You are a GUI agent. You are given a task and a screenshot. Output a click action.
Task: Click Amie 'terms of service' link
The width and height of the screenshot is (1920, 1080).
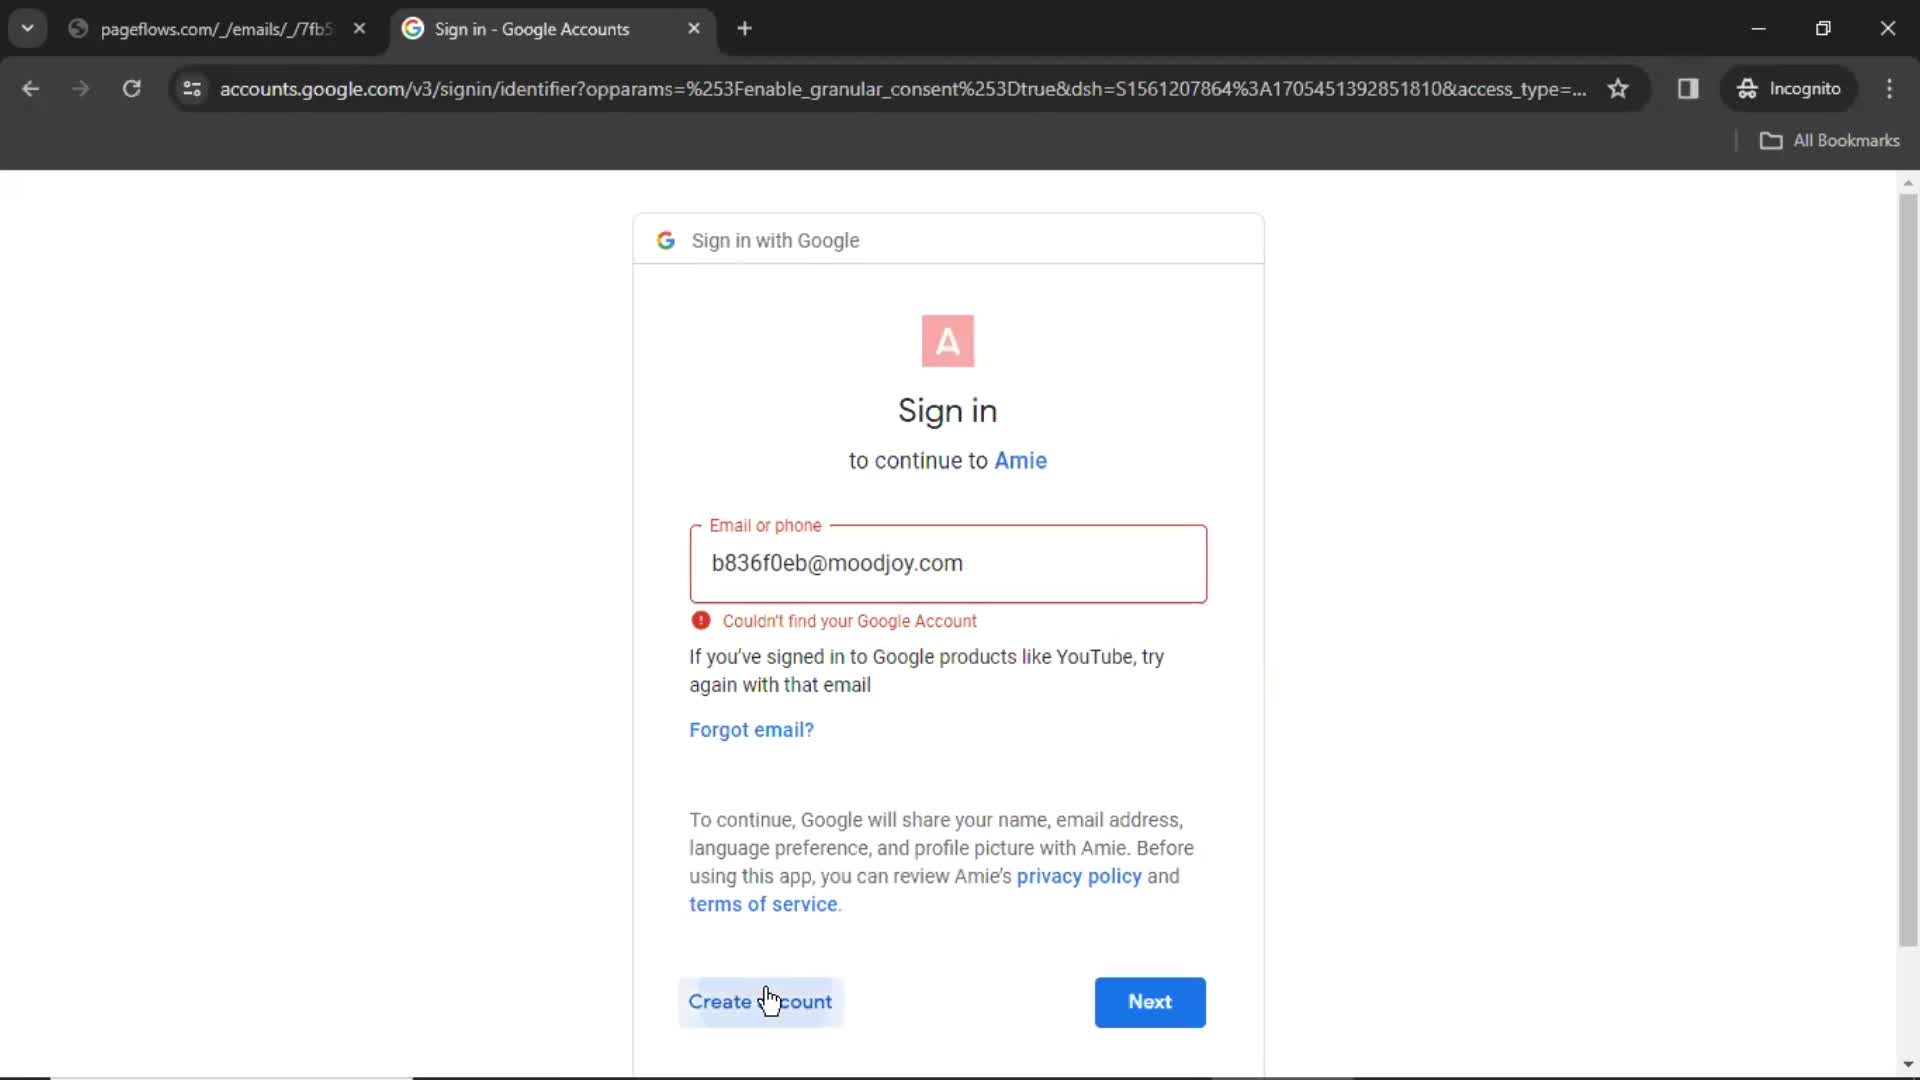pyautogui.click(x=764, y=903)
